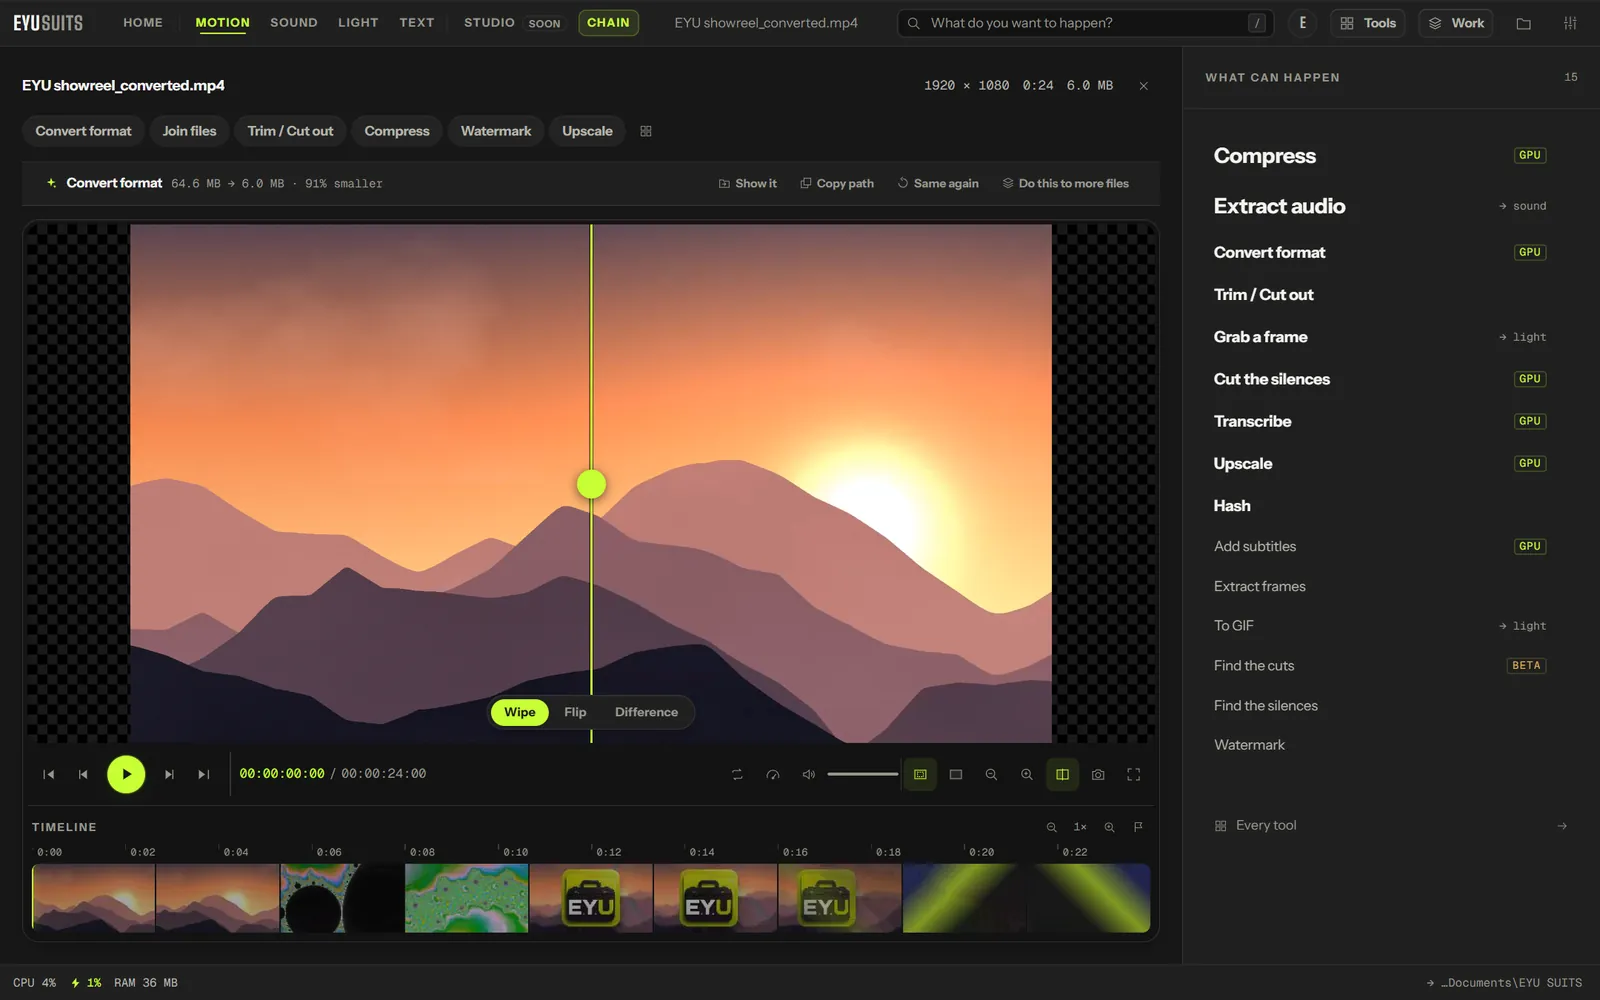The width and height of the screenshot is (1600, 1000).
Task: Open the E account button
Action: pyautogui.click(x=1302, y=23)
